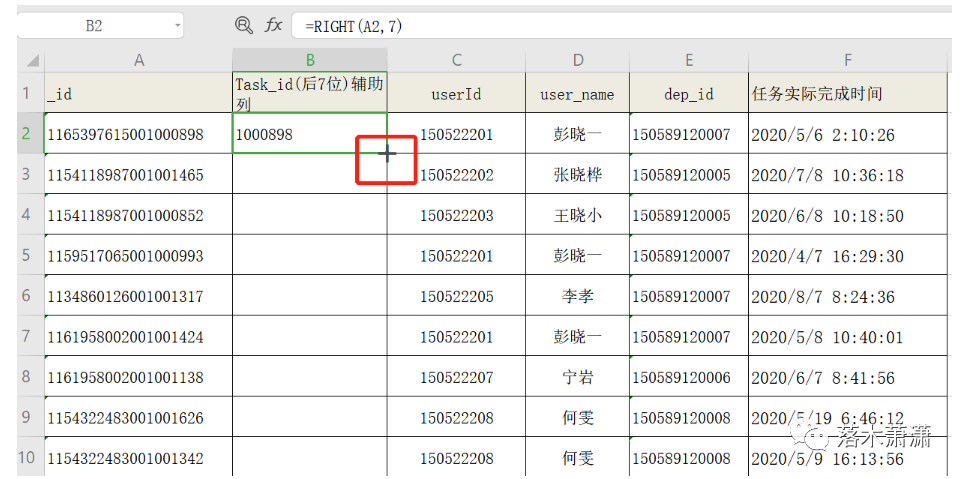This screenshot has width=963, height=479.
Task: Select cell containing 1154322483001001626
Action: click(139, 417)
